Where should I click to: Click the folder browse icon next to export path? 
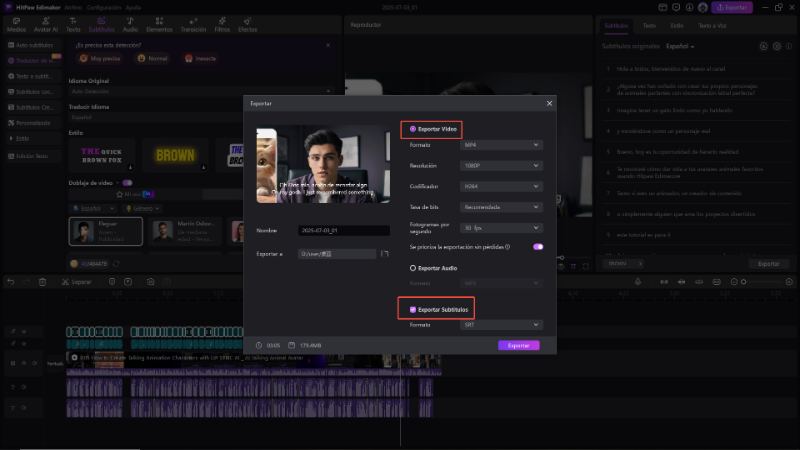(x=385, y=254)
